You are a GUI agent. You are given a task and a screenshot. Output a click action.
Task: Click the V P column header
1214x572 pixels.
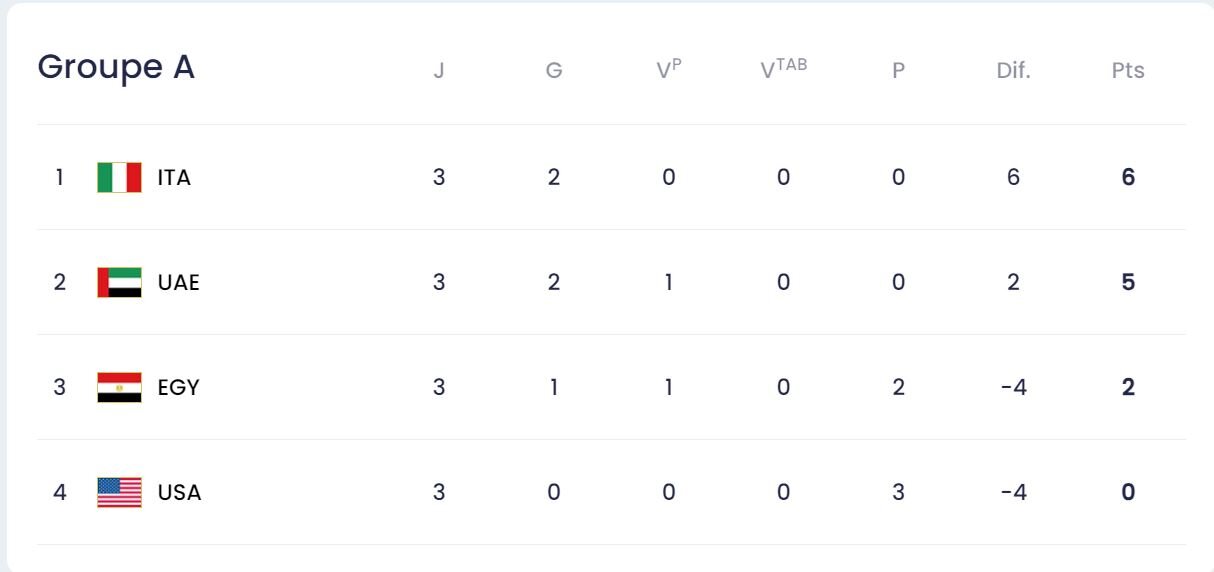click(669, 69)
